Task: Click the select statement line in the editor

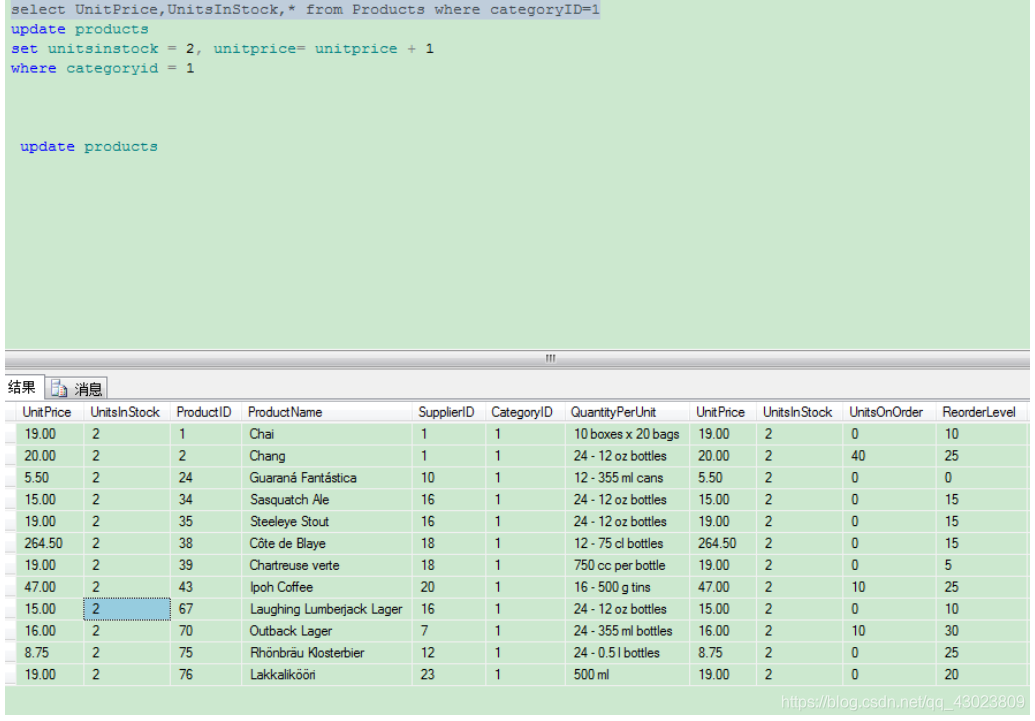Action: pos(305,9)
